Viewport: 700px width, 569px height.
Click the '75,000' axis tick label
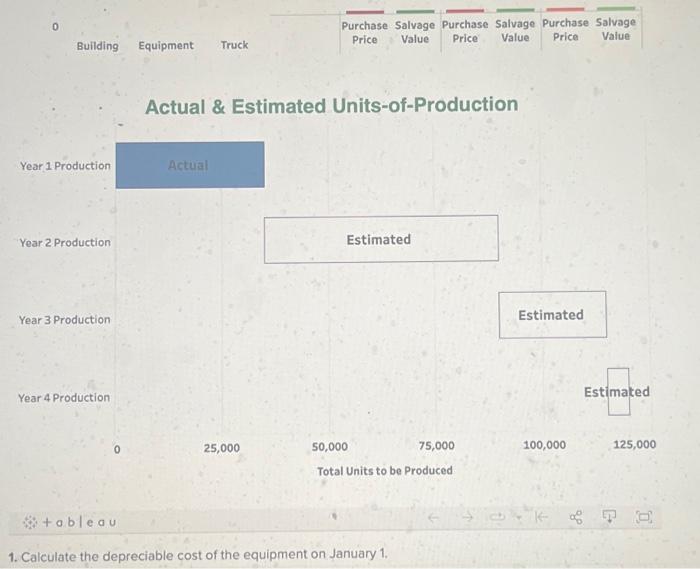437,446
